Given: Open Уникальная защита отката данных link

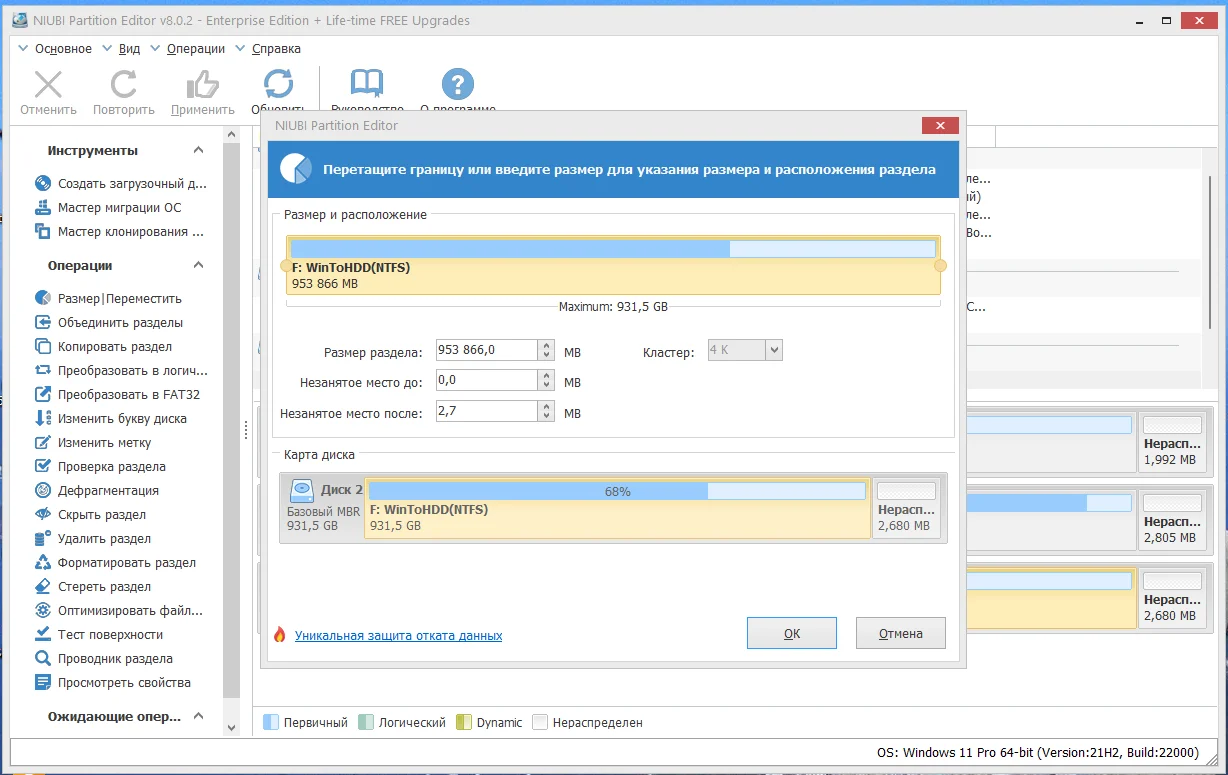Looking at the screenshot, I should pos(398,635).
